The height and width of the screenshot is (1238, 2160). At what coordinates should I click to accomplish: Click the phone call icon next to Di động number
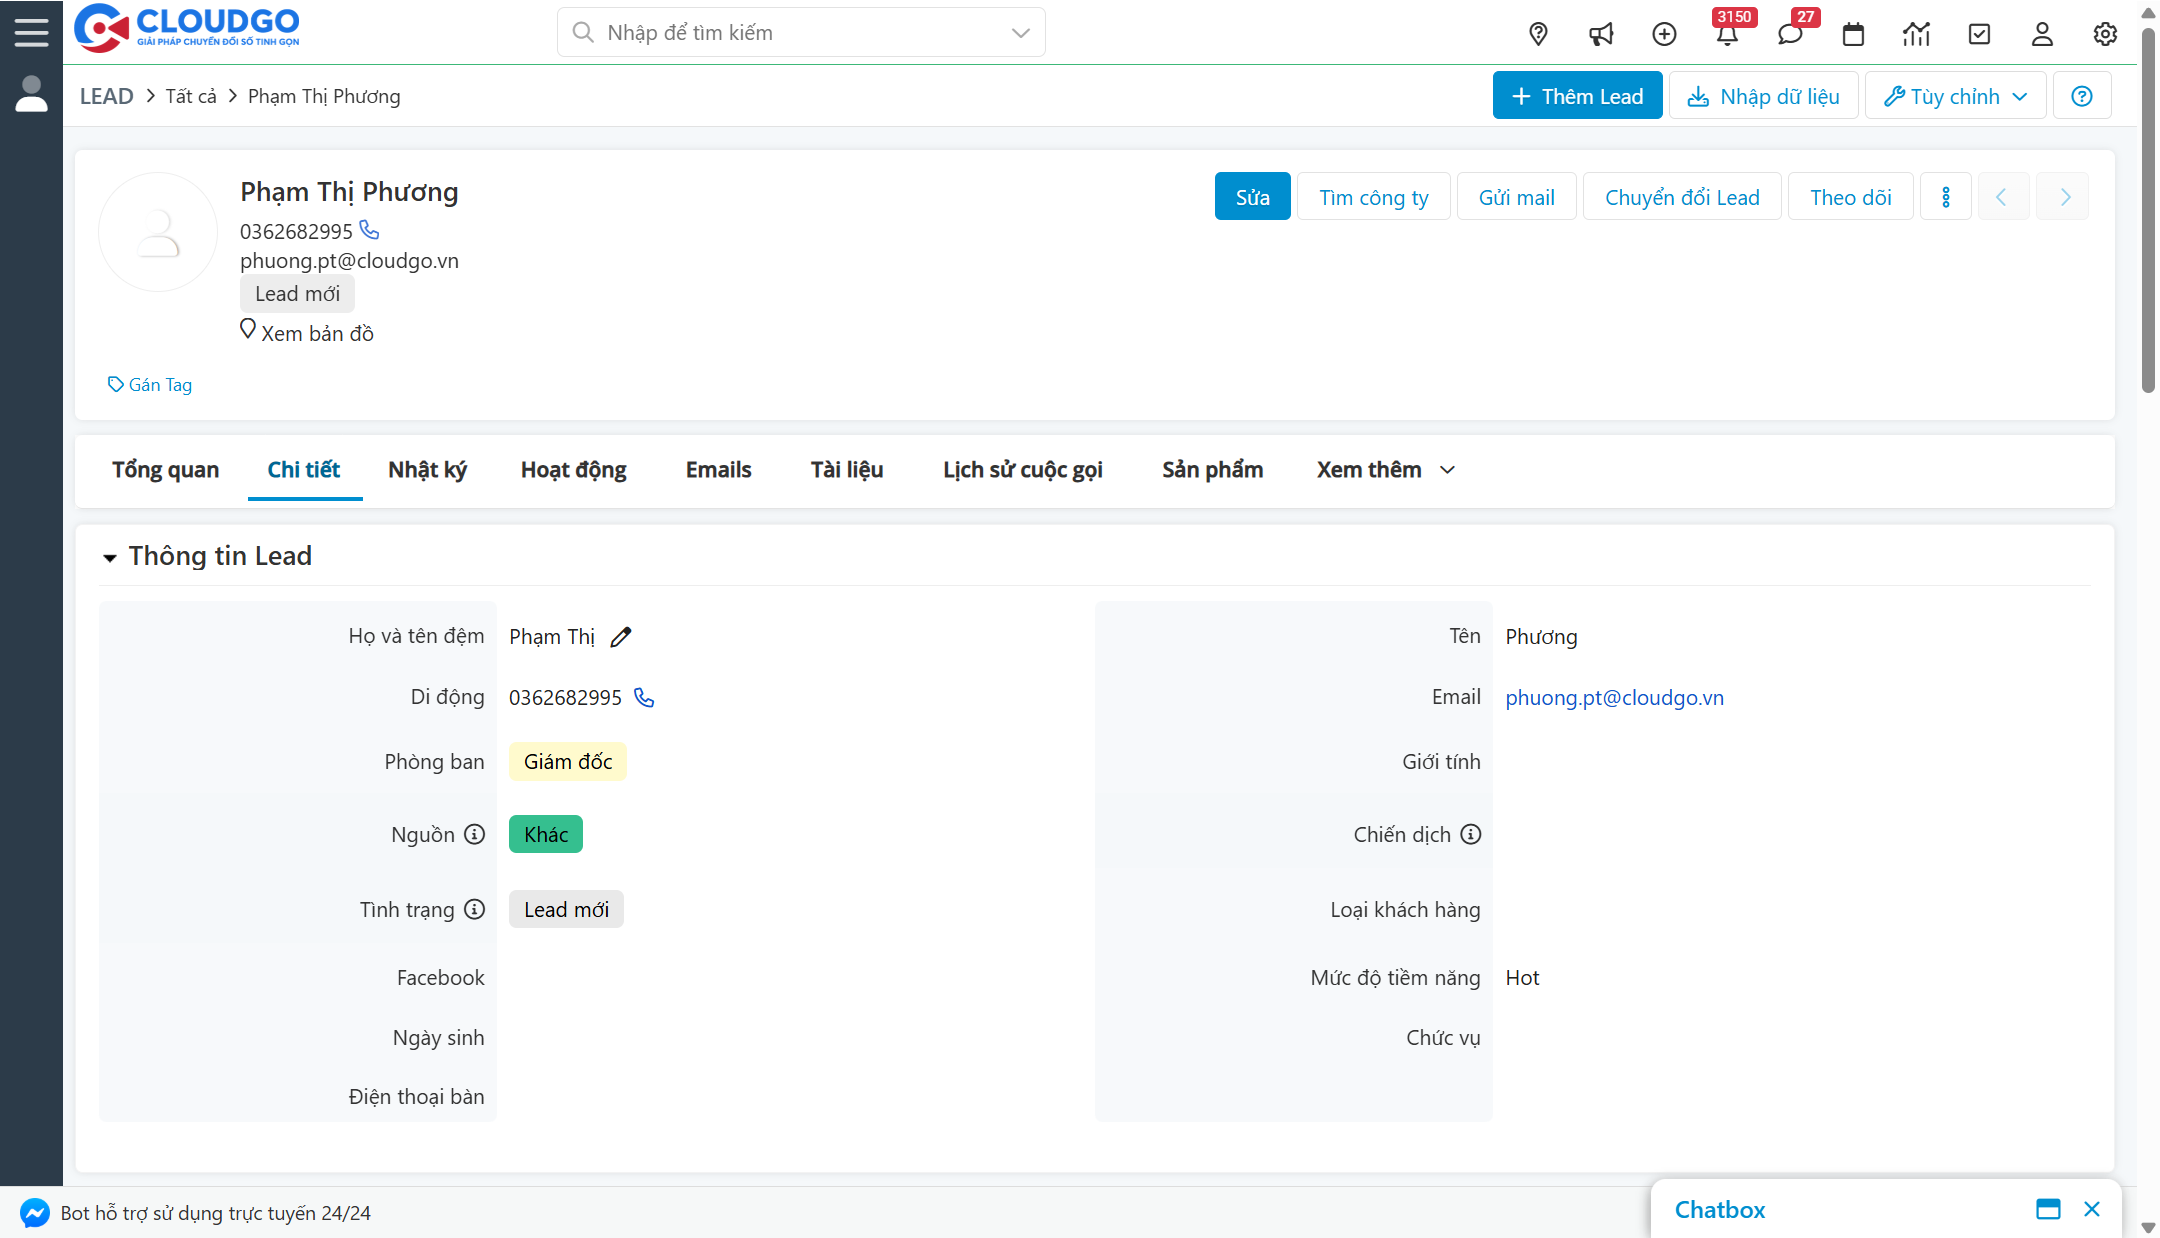tap(644, 698)
